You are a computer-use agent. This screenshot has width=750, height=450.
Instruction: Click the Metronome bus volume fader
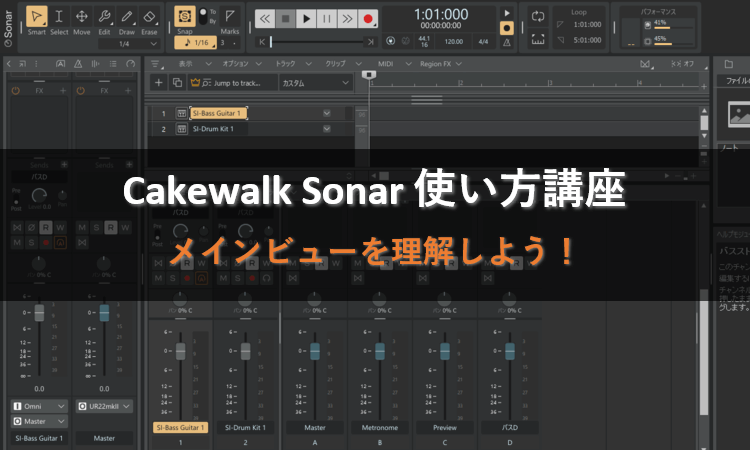(379, 352)
